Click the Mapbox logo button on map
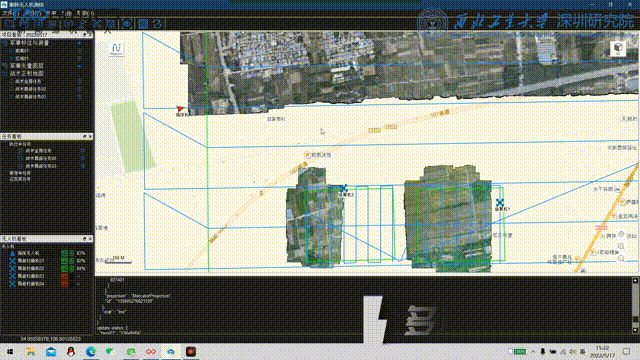 pyautogui.click(x=116, y=49)
